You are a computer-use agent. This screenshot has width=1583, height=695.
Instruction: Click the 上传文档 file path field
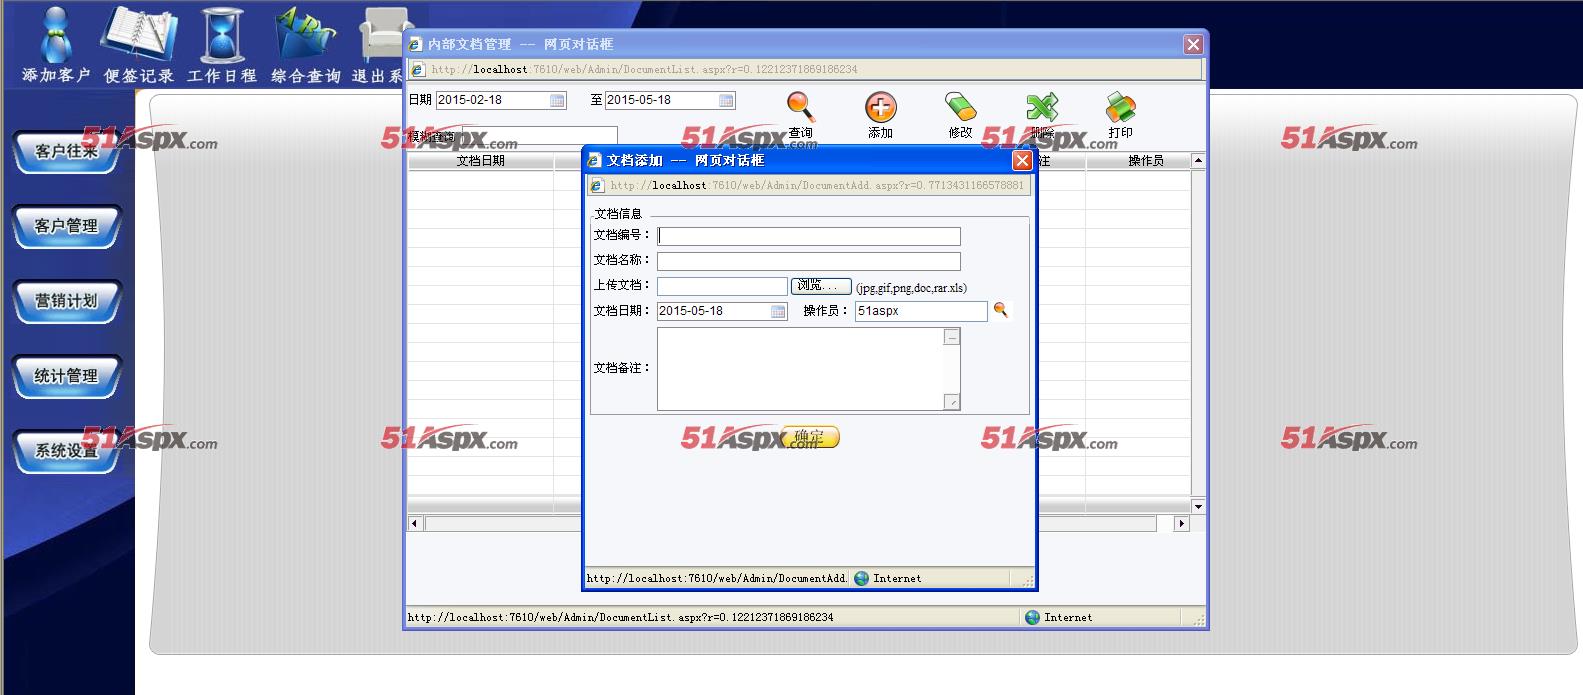(722, 286)
